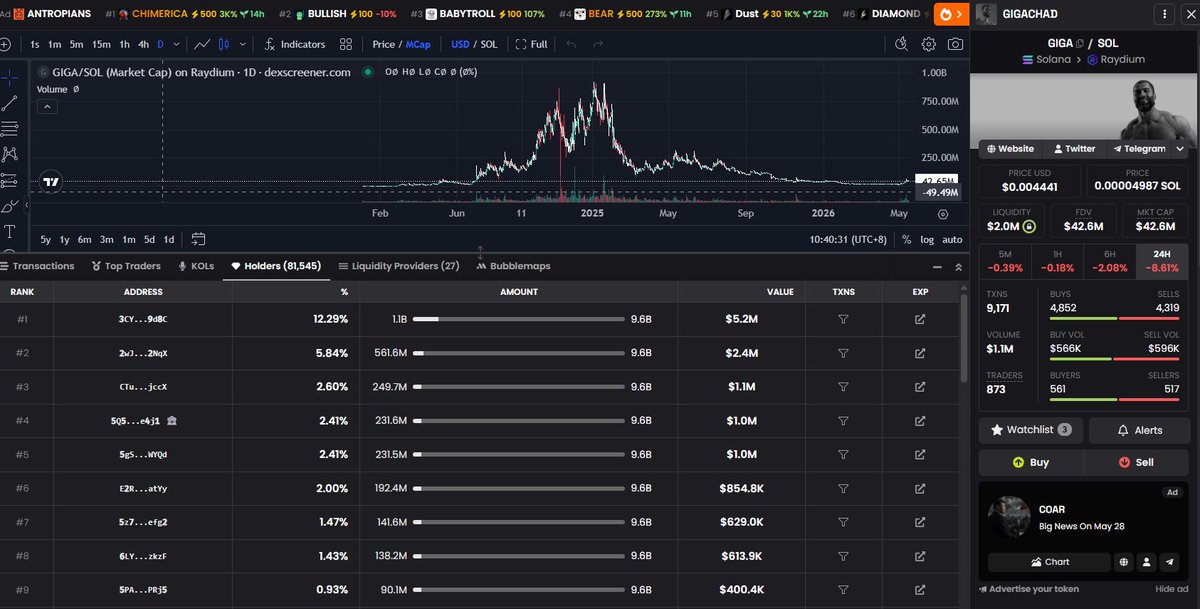Screen dimensions: 1200x609
Task: Click the liquidity lock icon
Action: 1028,226
